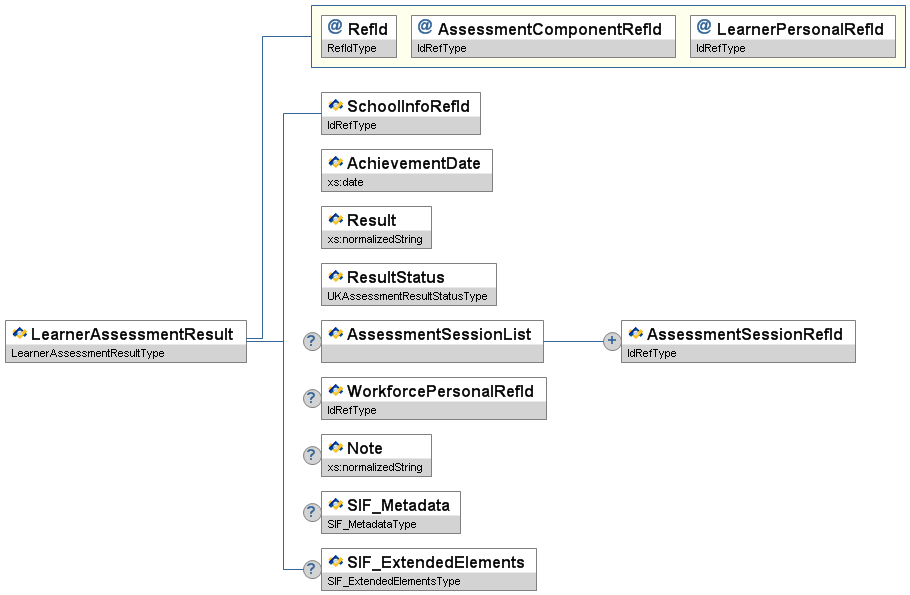Click the @ icon of AssessmentComponentRefId
This screenshot has width=910, height=595.
point(425,28)
